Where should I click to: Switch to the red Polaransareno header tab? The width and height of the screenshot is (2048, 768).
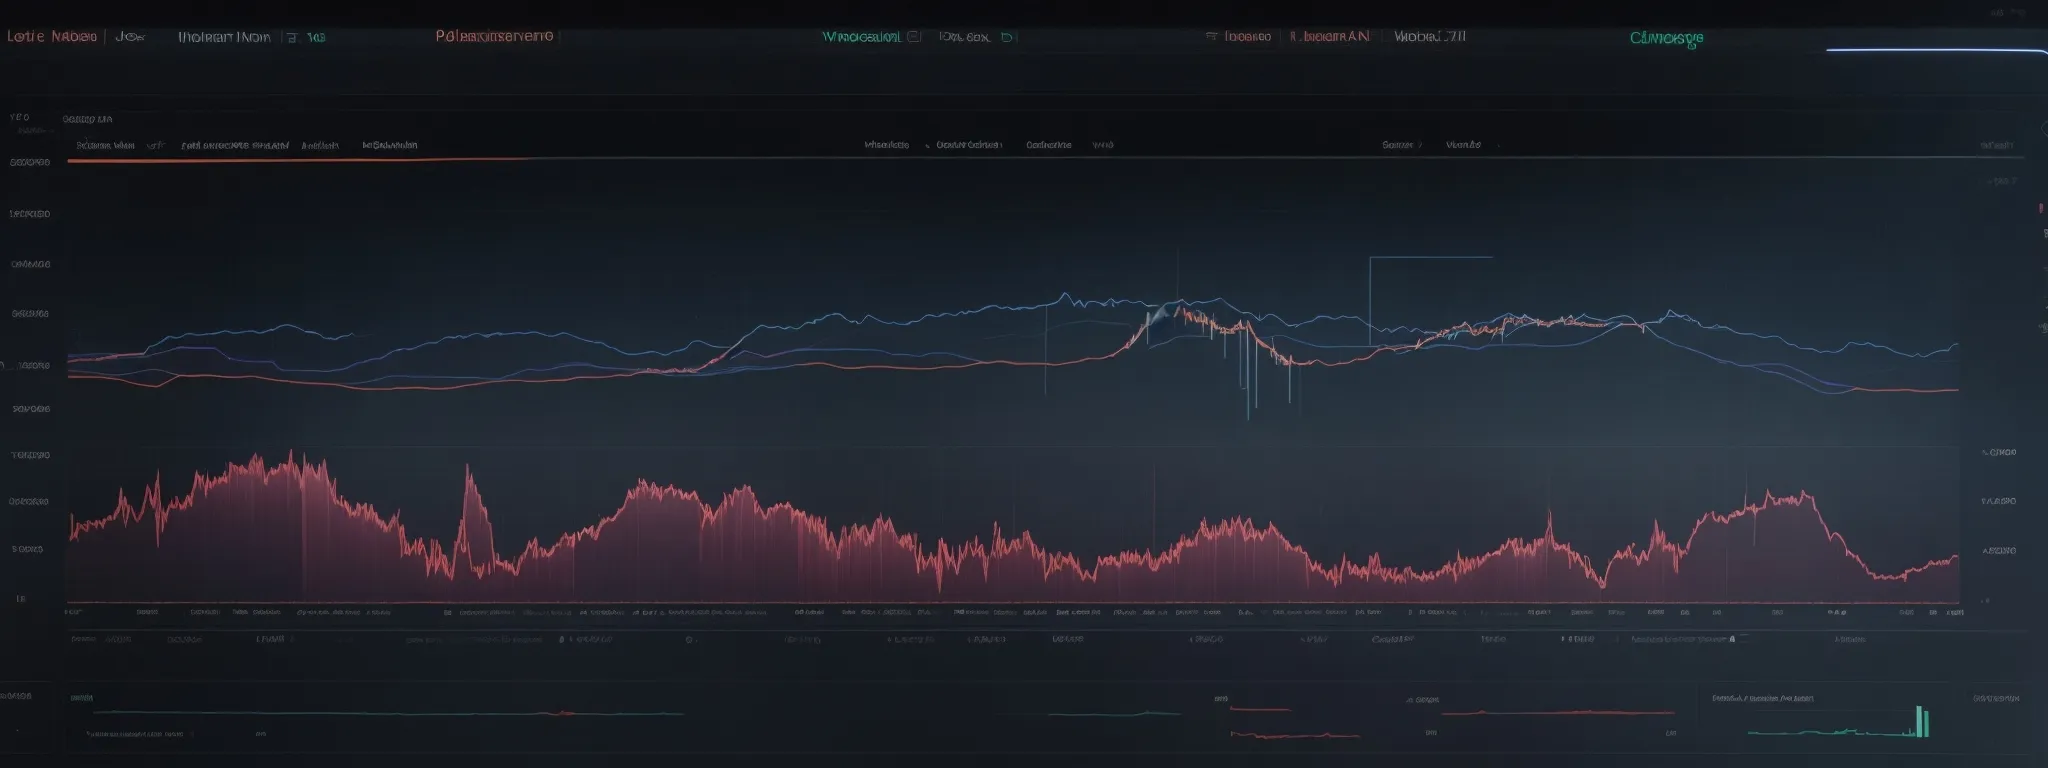coord(494,36)
